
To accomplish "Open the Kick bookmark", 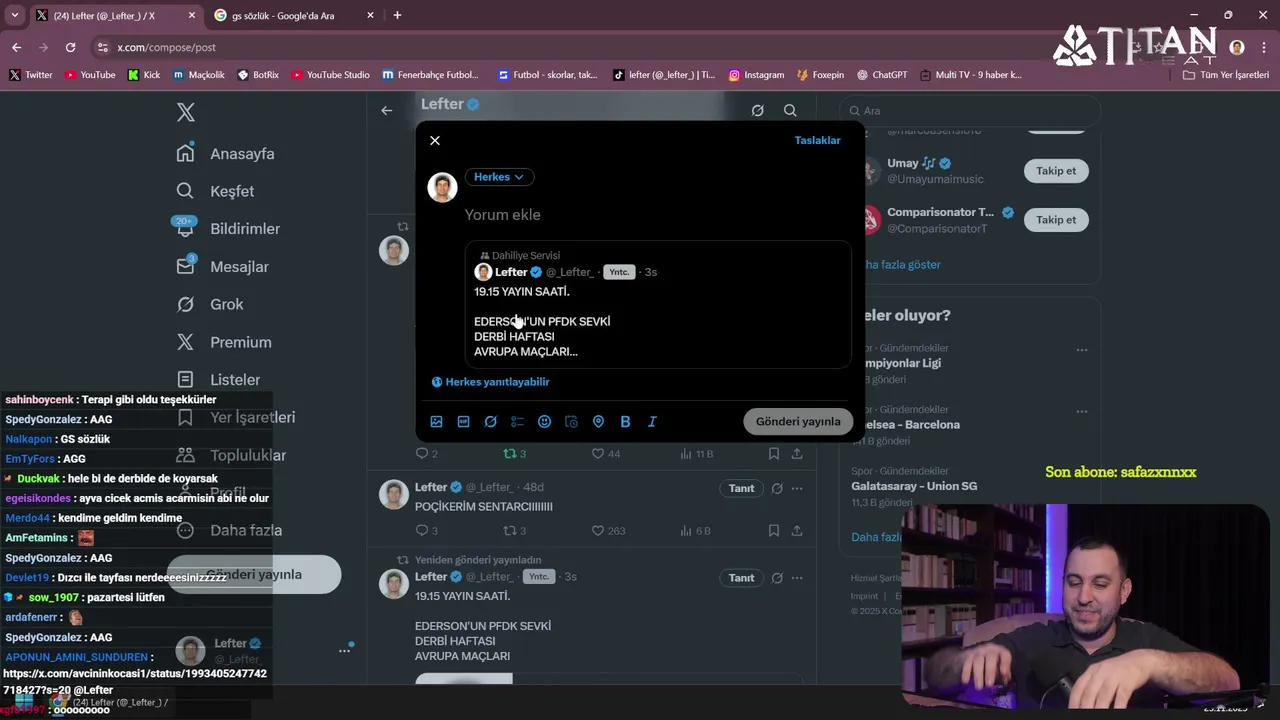I will coord(144,75).
